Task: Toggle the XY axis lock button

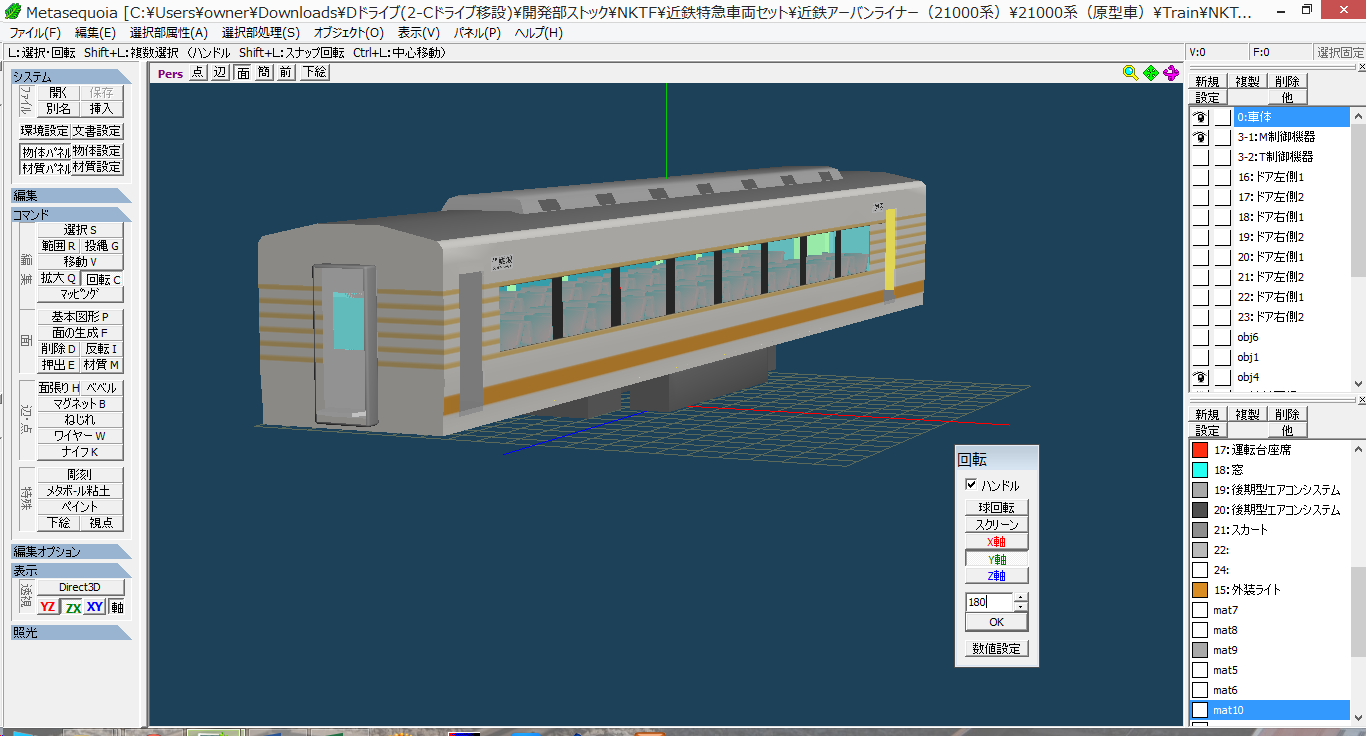Action: tap(95, 607)
